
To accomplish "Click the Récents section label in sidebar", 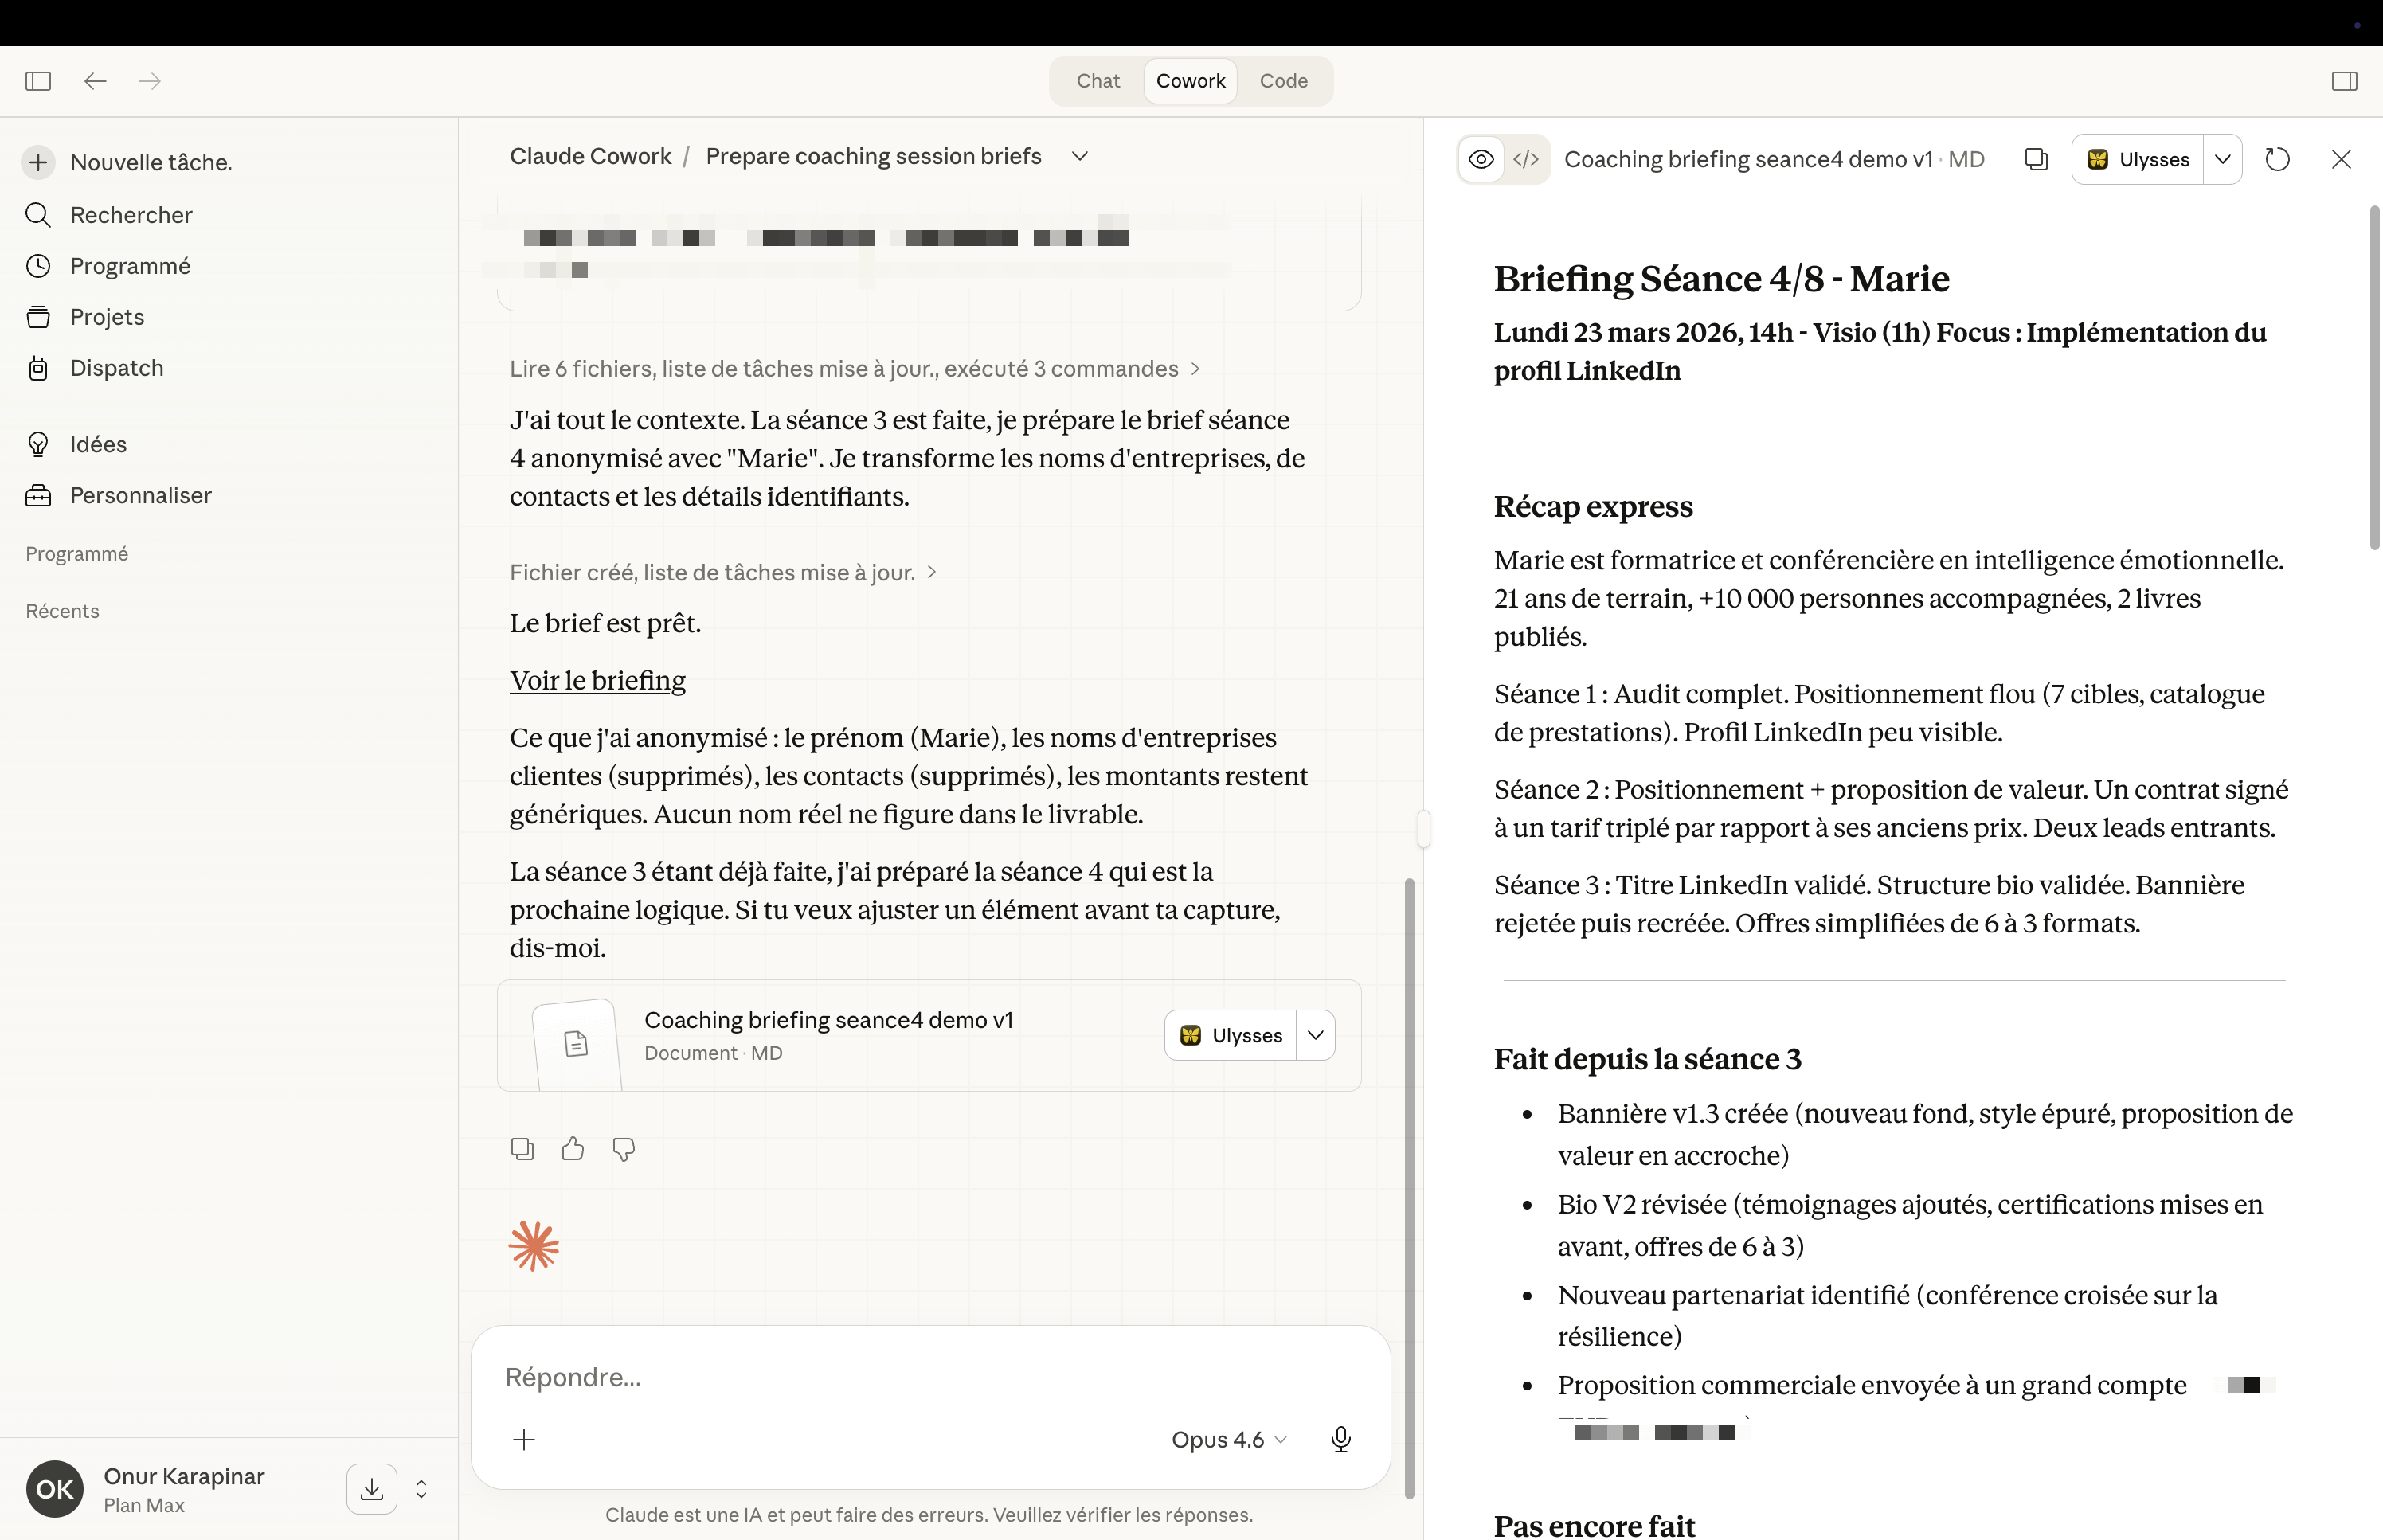I will coord(62,611).
